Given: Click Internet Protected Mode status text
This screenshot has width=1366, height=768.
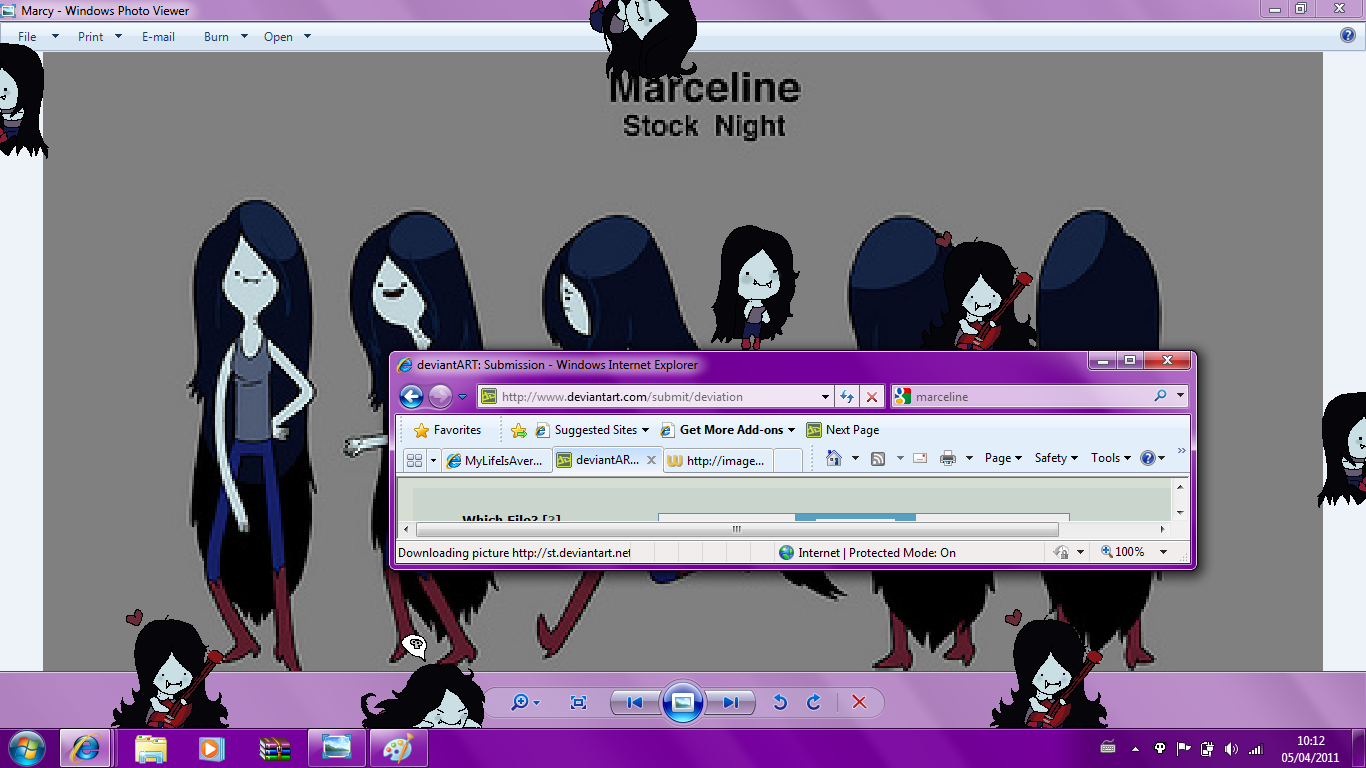Looking at the screenshot, I should tap(867, 552).
